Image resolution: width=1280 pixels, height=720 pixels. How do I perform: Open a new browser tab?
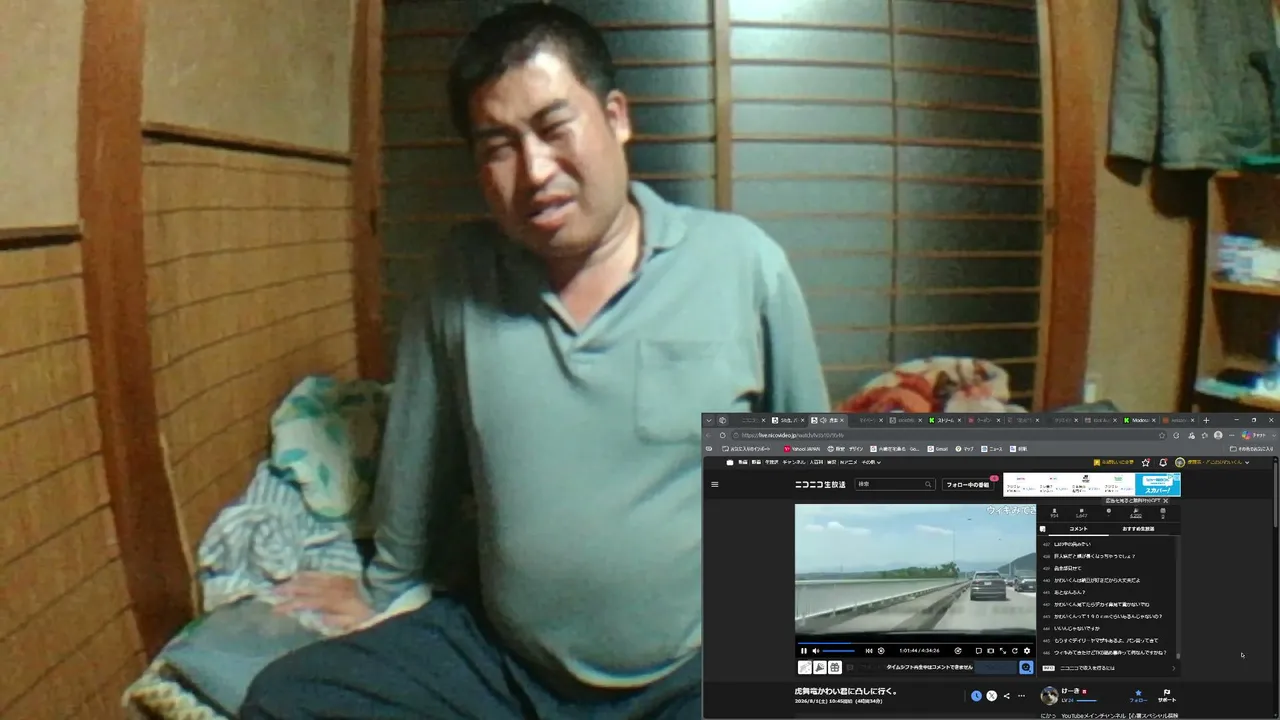click(x=1206, y=420)
